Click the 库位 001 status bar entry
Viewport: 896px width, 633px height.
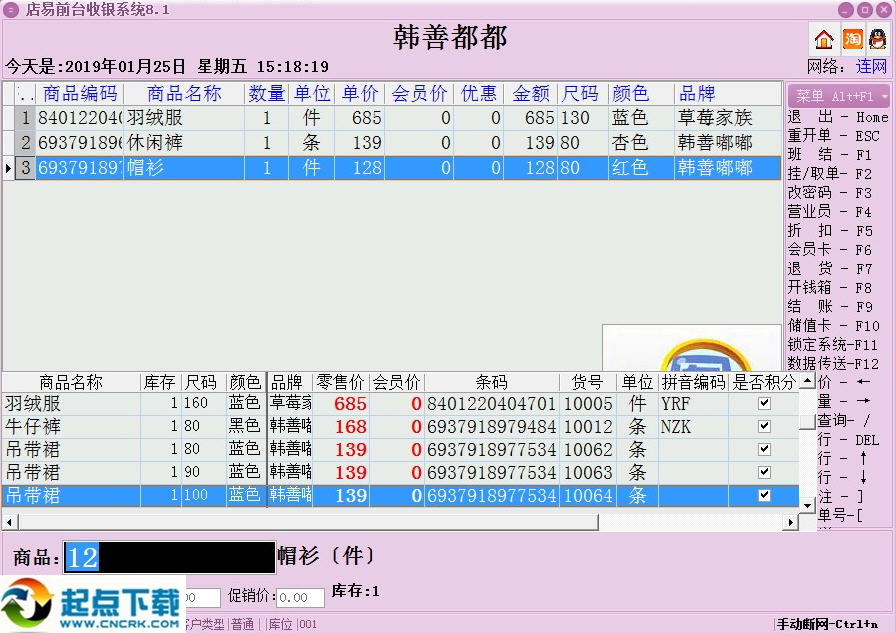[292, 624]
